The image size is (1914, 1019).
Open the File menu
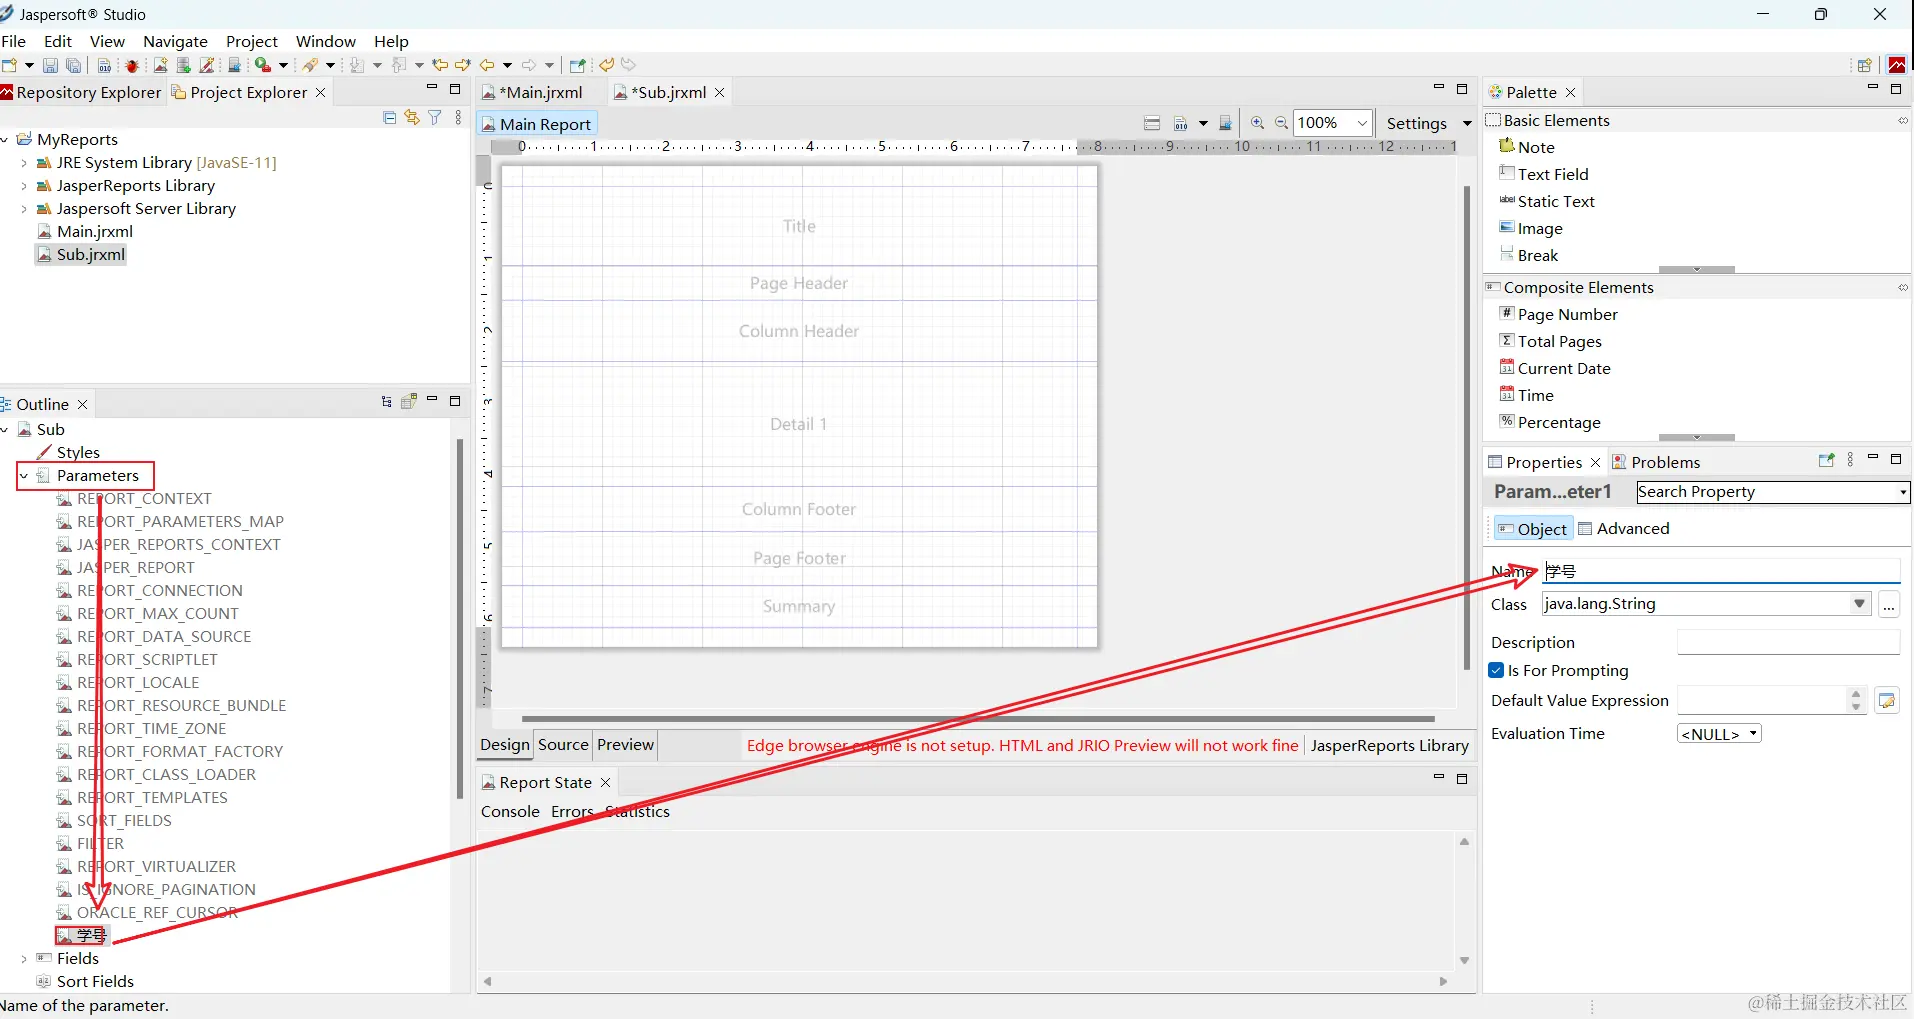pyautogui.click(x=14, y=41)
